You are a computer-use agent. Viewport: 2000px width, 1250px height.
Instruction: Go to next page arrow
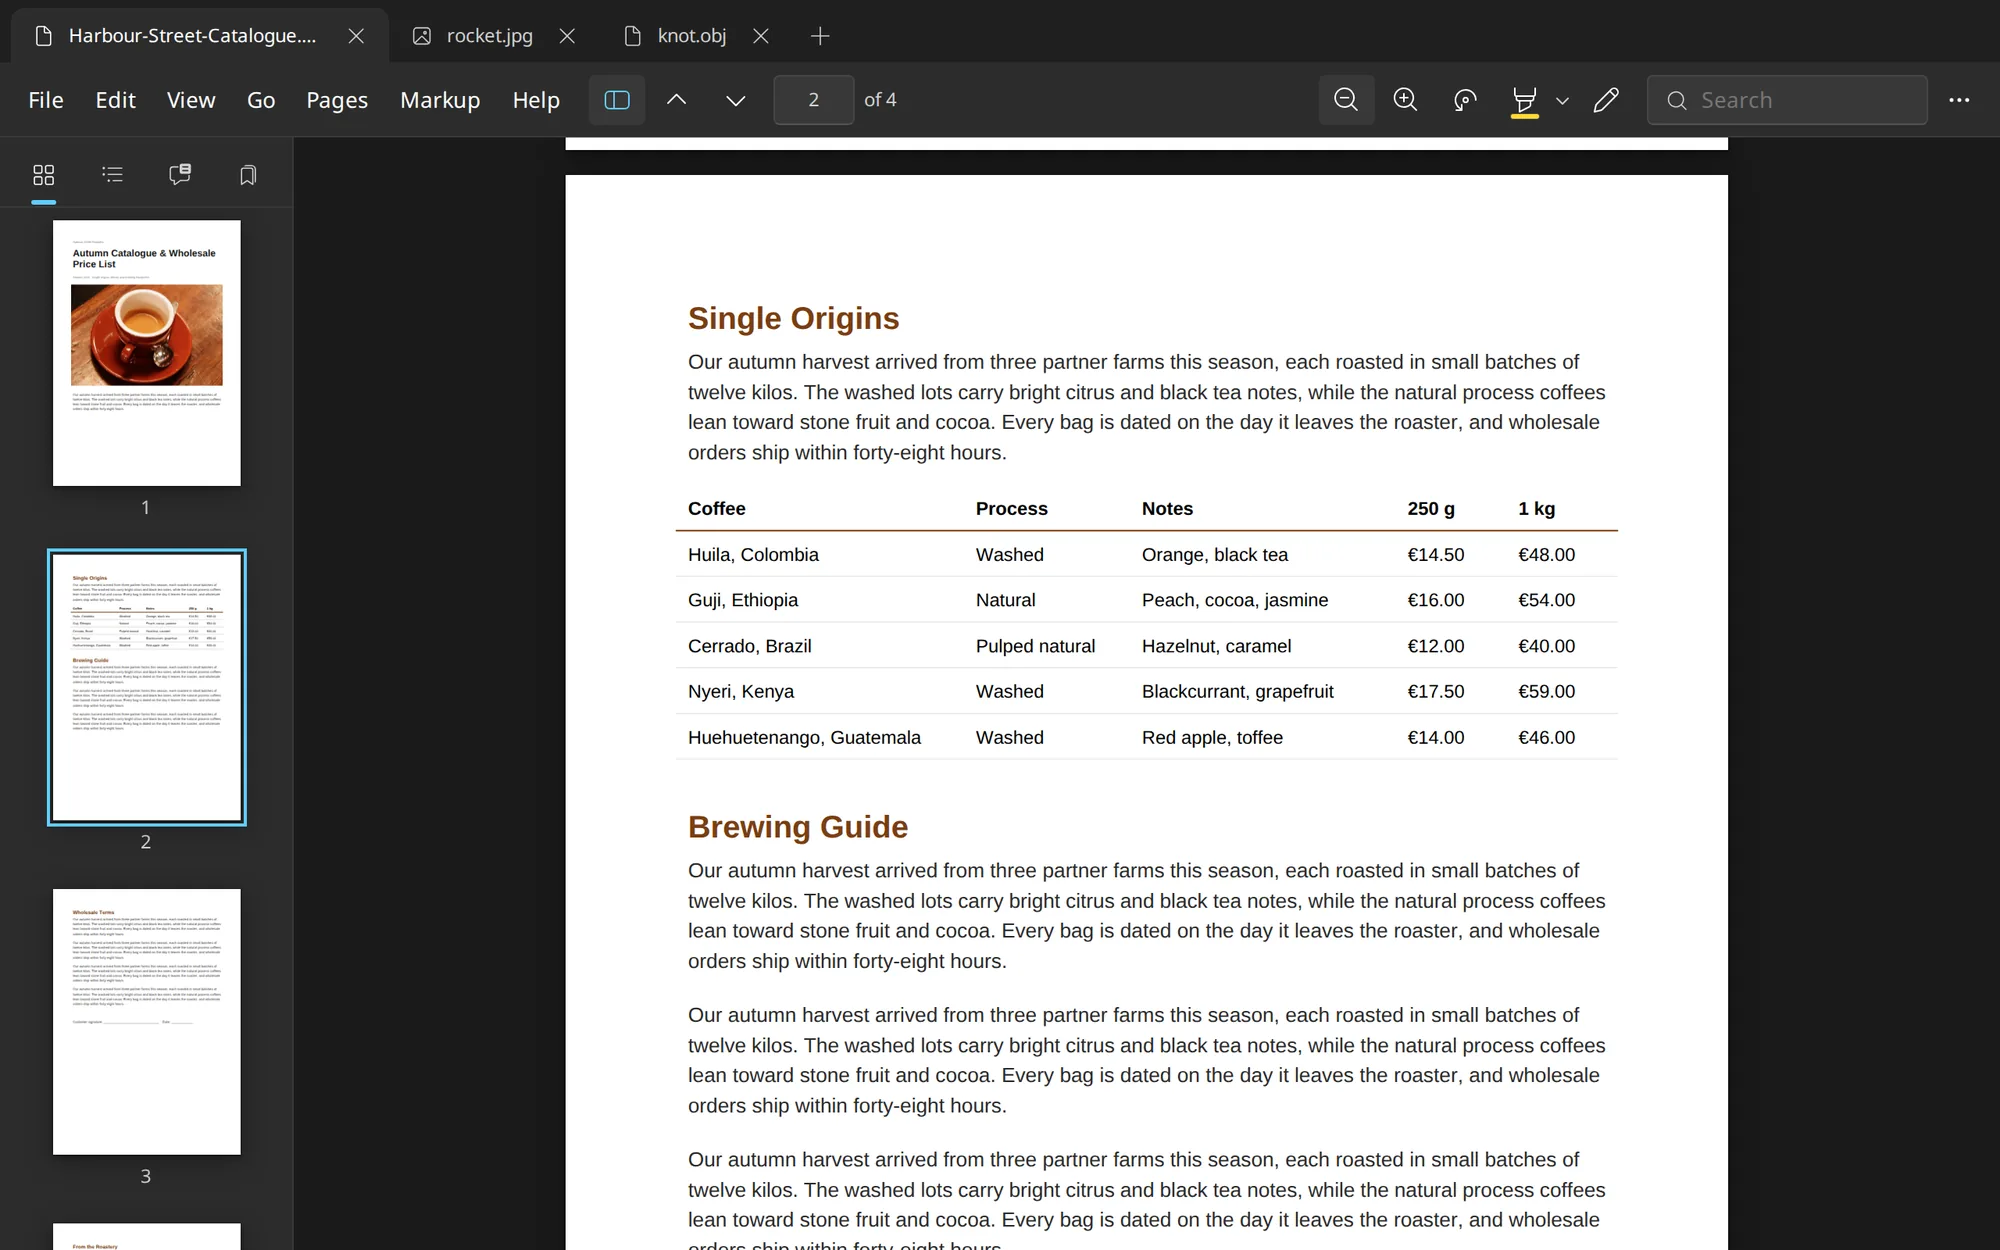tap(735, 100)
